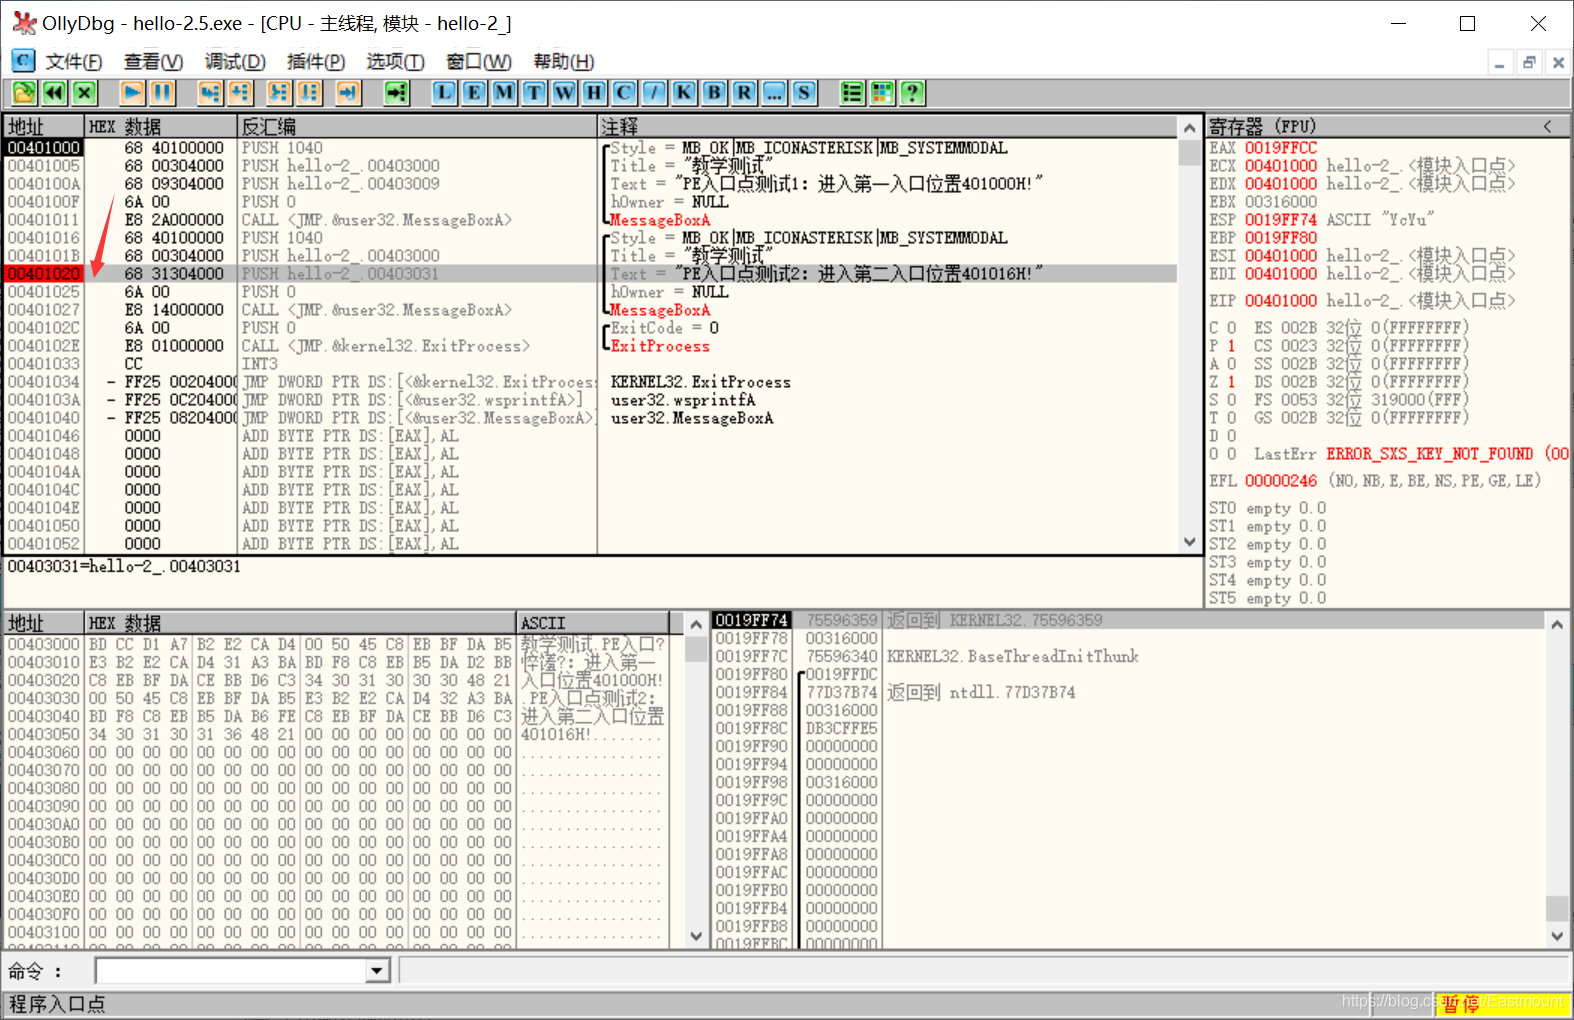1574x1020 pixels.
Task: Open the 插件(P) menu
Action: [x=316, y=62]
